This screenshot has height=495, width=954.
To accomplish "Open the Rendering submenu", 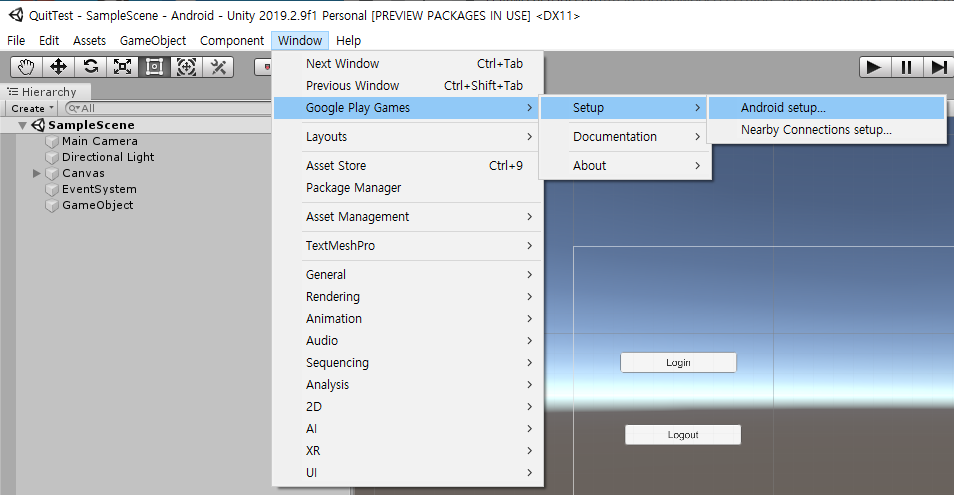I will point(408,297).
